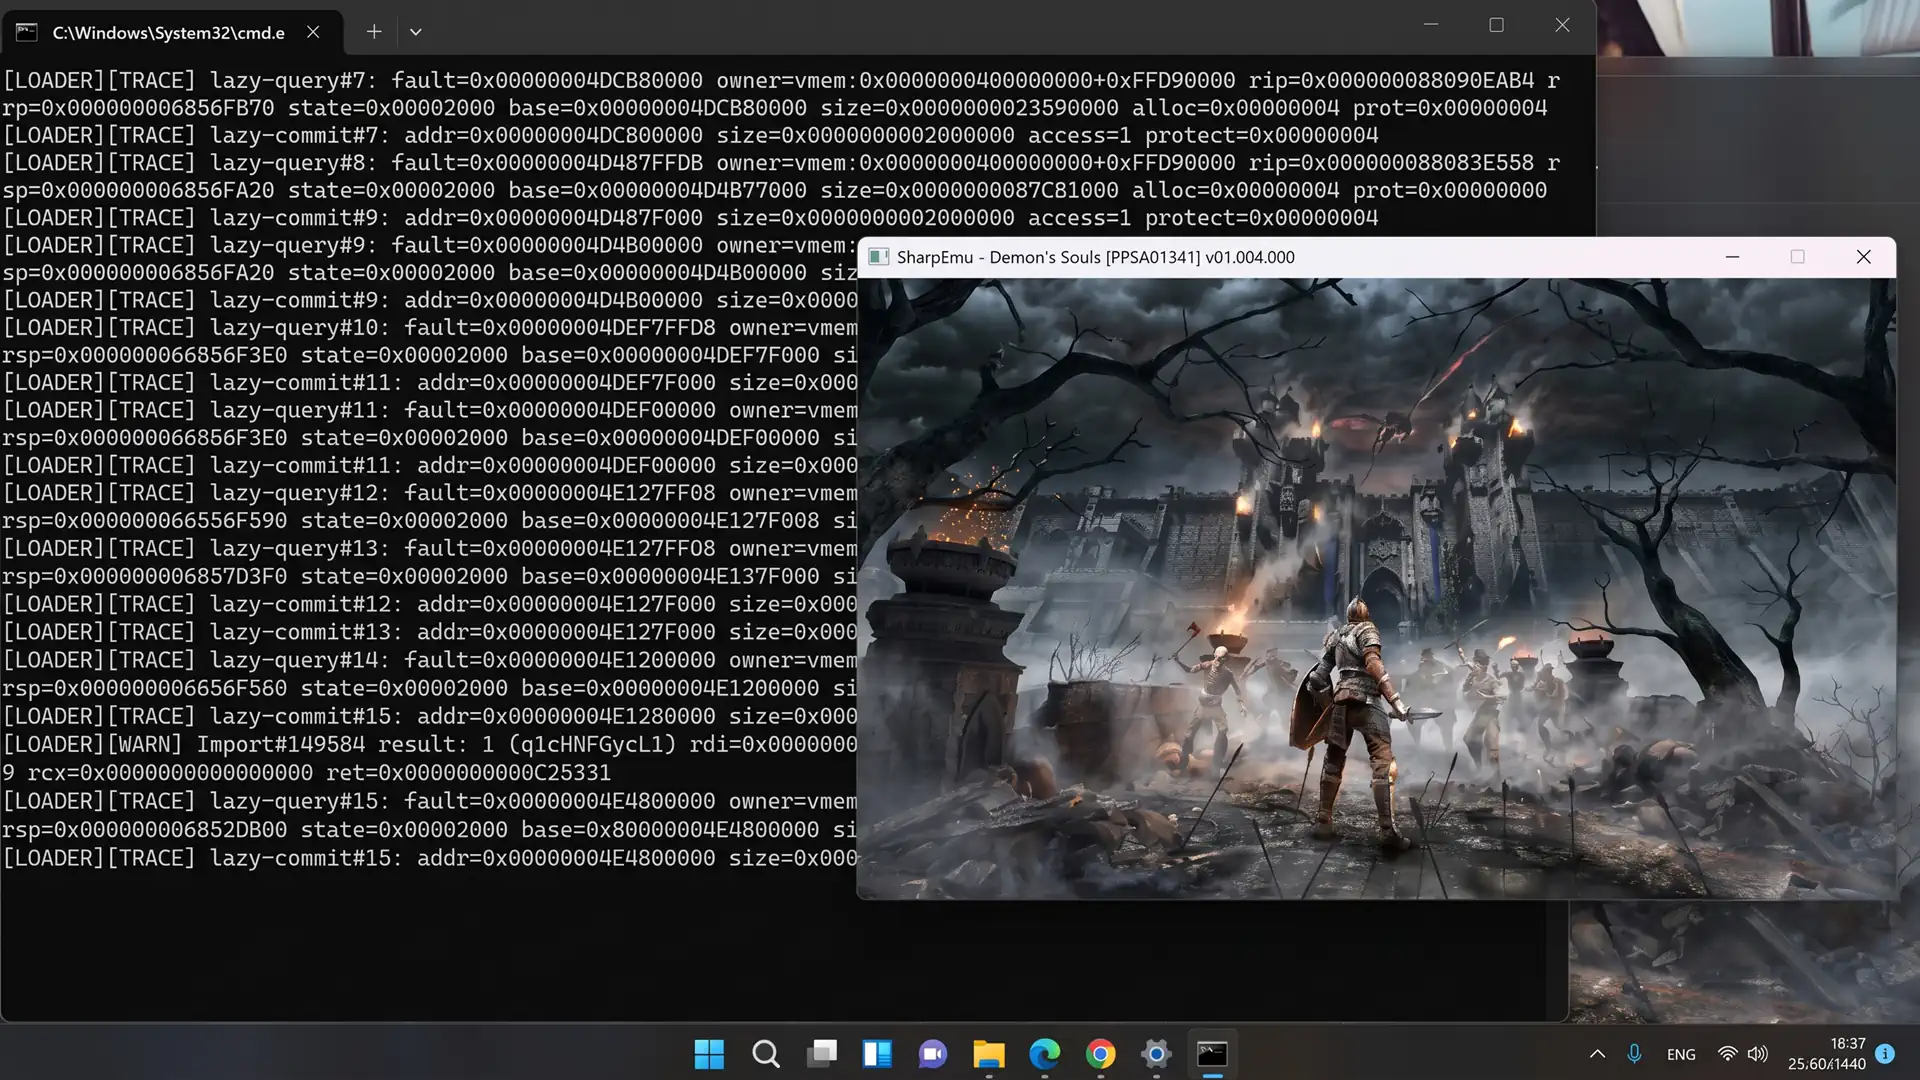This screenshot has width=1920, height=1080.
Task: Open the volume control in the system tray
Action: click(1757, 1054)
